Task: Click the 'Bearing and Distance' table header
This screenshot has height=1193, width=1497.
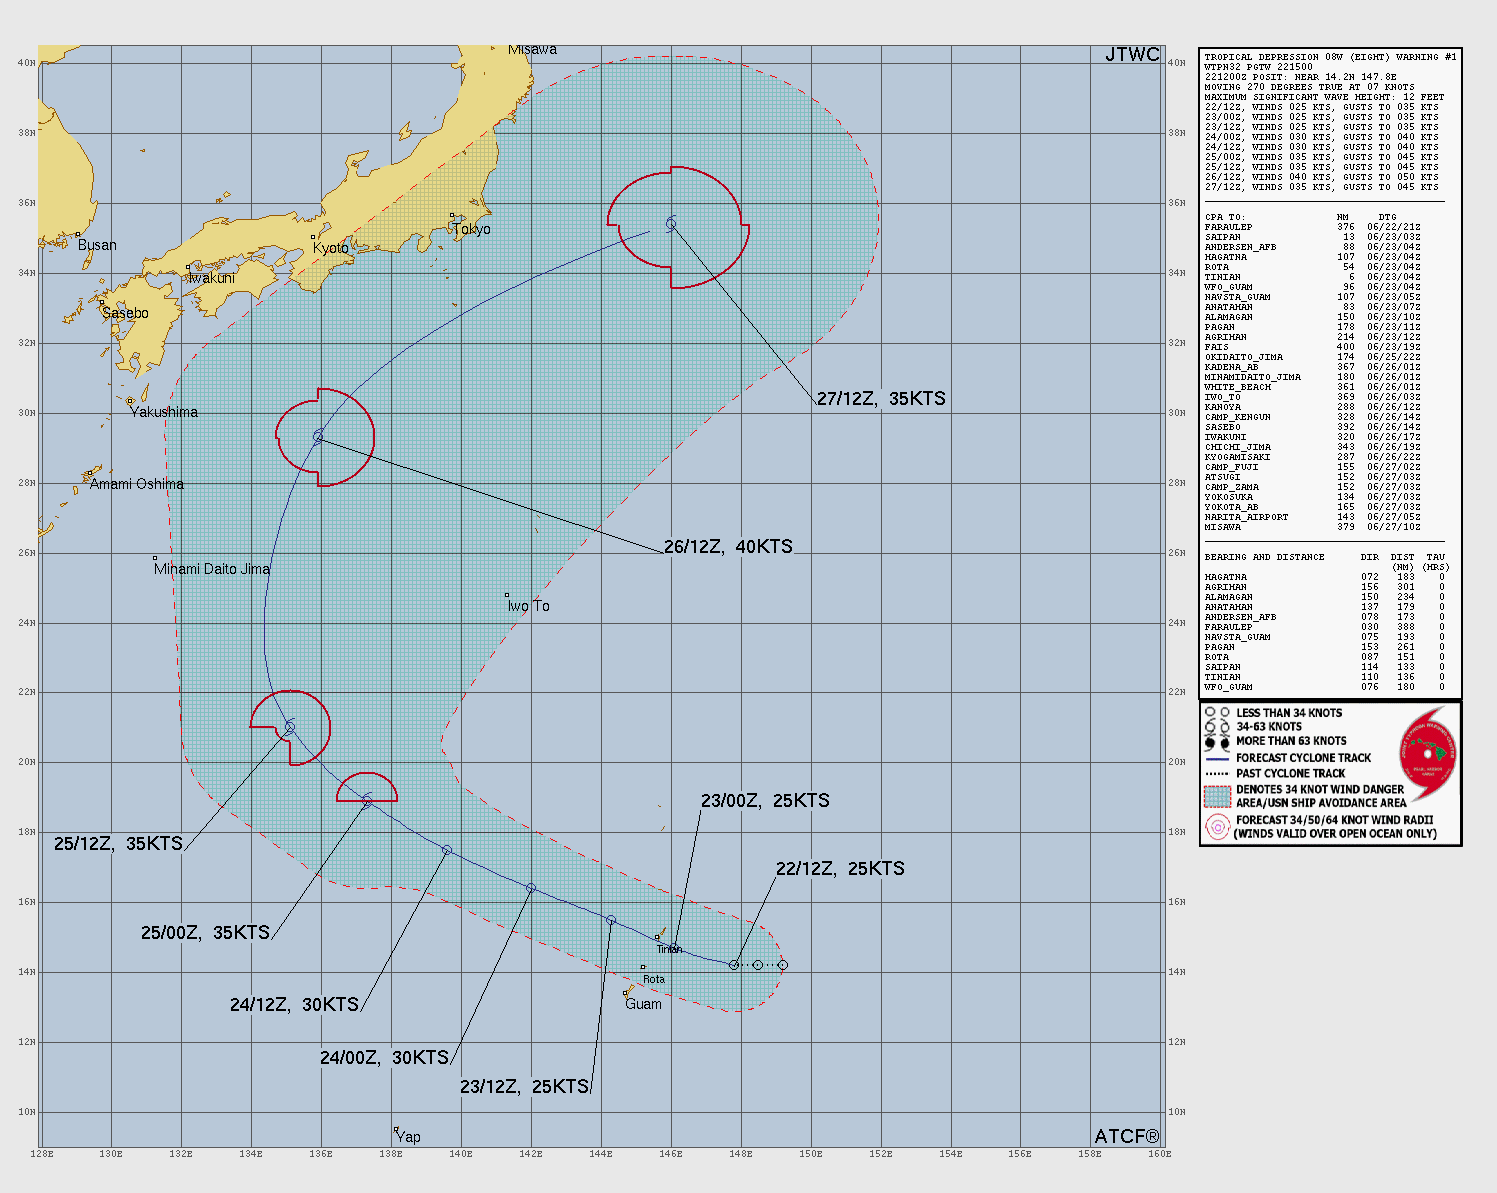Action: (1264, 557)
